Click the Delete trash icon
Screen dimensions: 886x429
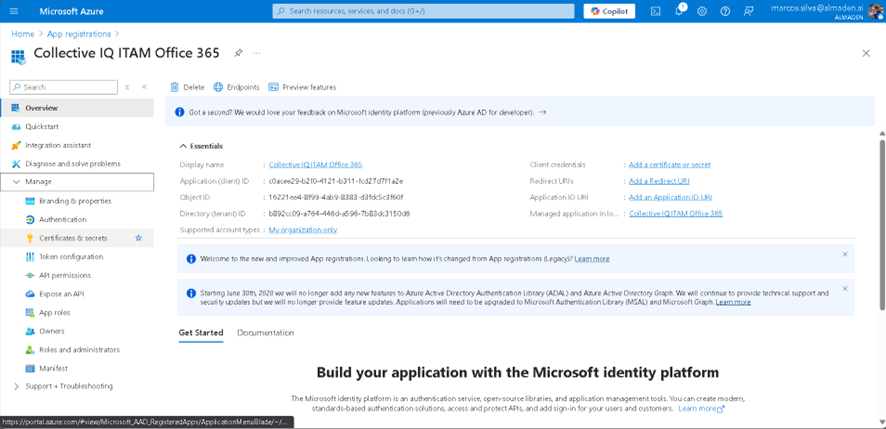point(175,87)
